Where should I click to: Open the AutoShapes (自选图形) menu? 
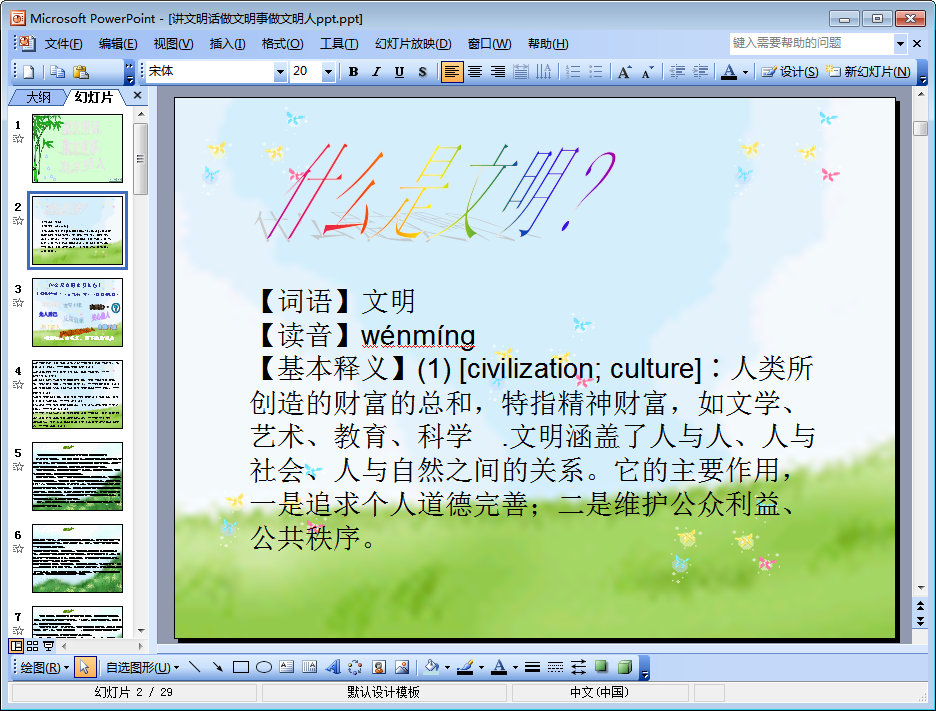pos(142,667)
